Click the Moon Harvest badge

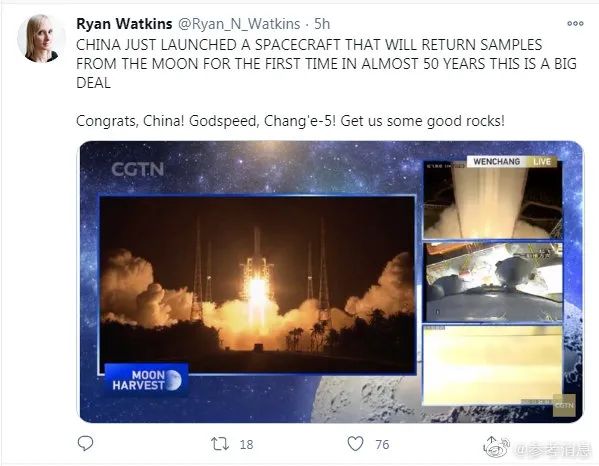point(146,380)
